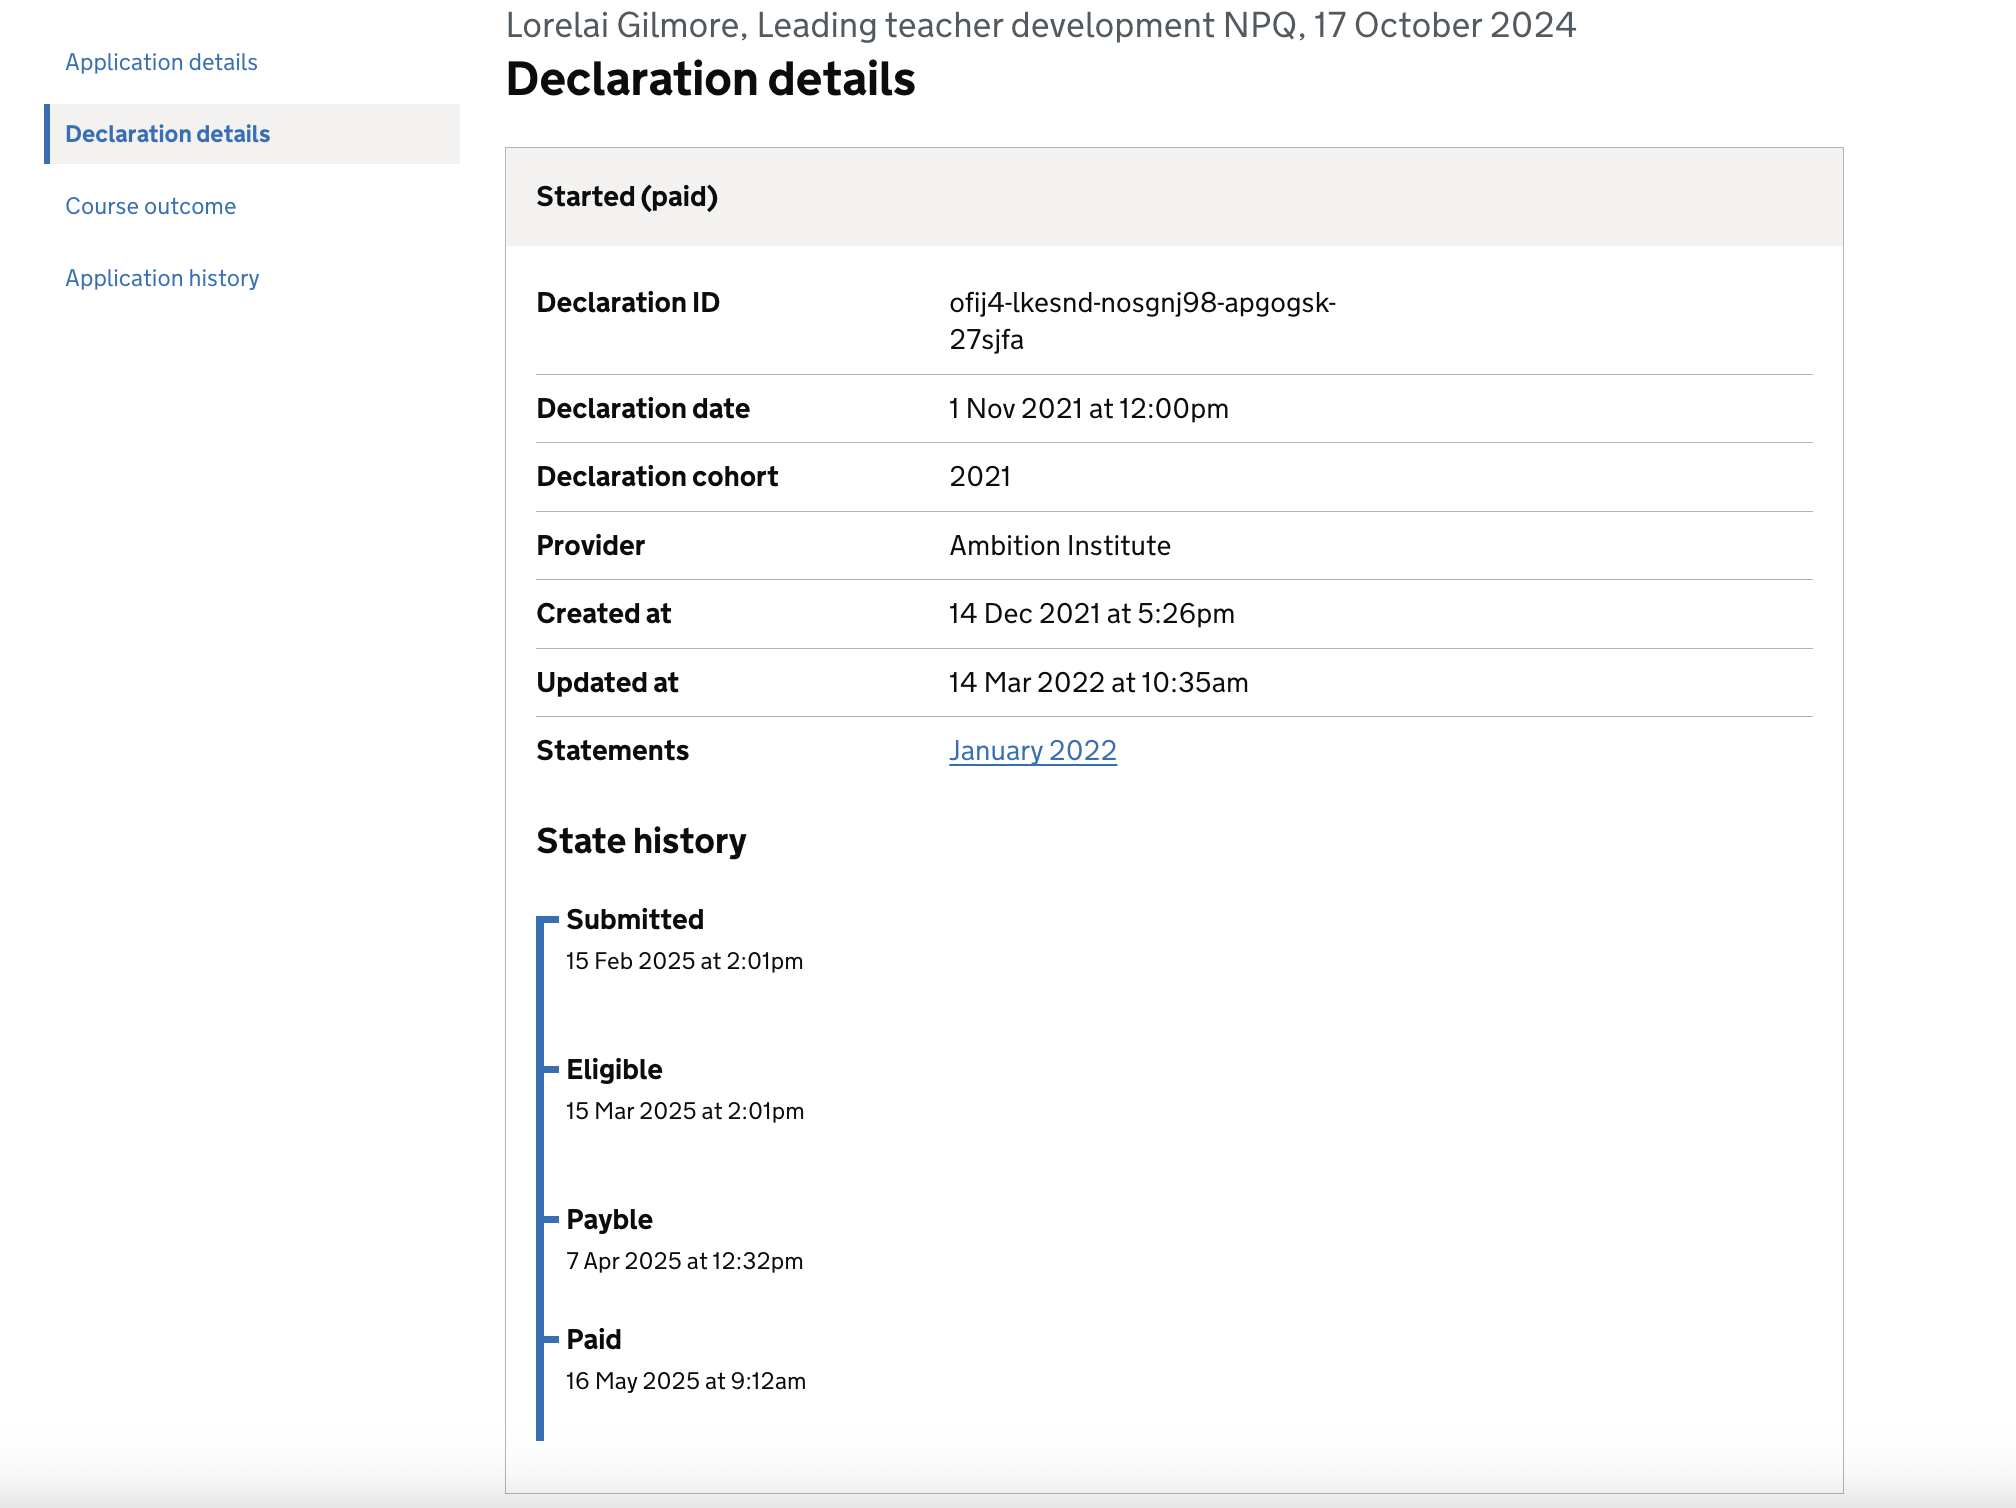Select the Paid milestone dated 16 May 2025
This screenshot has height=1508, width=2016.
pyautogui.click(x=592, y=1339)
